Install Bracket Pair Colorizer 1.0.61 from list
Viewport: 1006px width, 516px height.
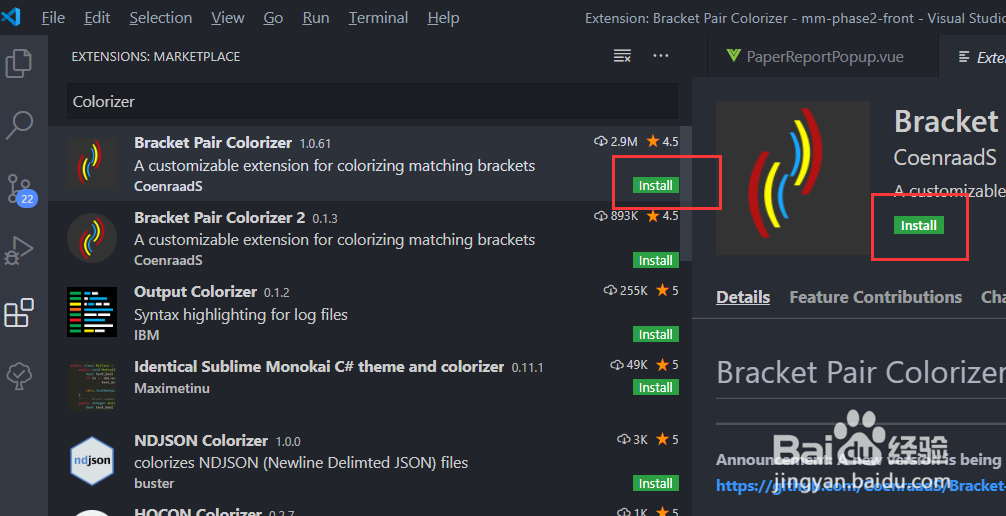tap(655, 185)
